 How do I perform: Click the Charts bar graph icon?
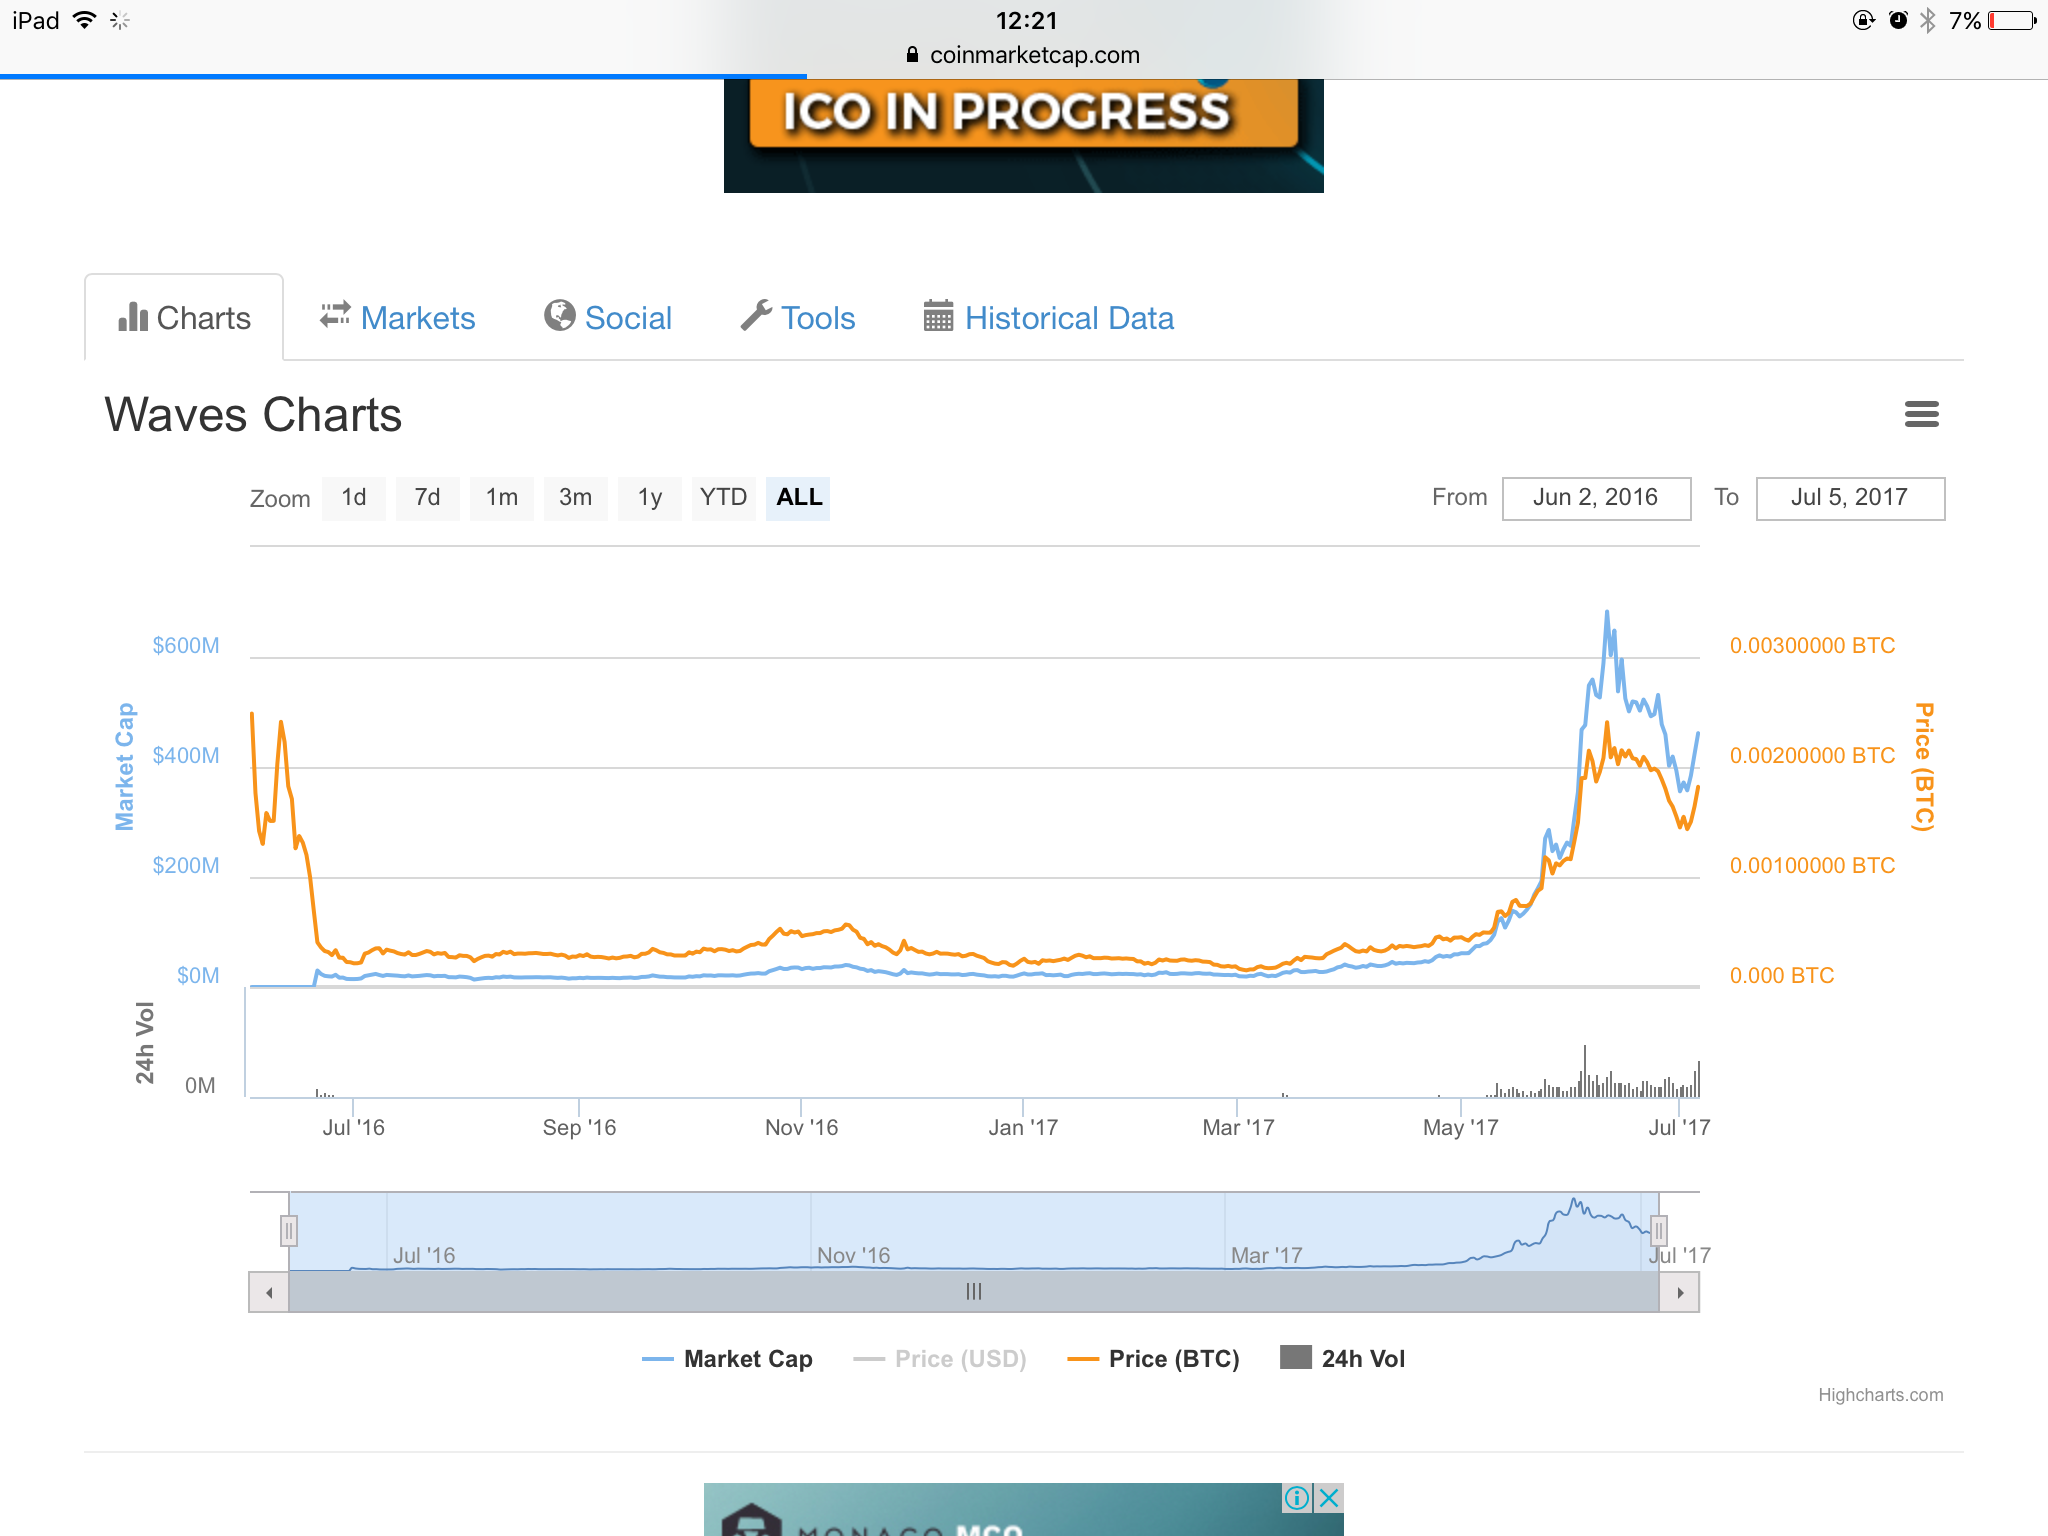pyautogui.click(x=132, y=317)
